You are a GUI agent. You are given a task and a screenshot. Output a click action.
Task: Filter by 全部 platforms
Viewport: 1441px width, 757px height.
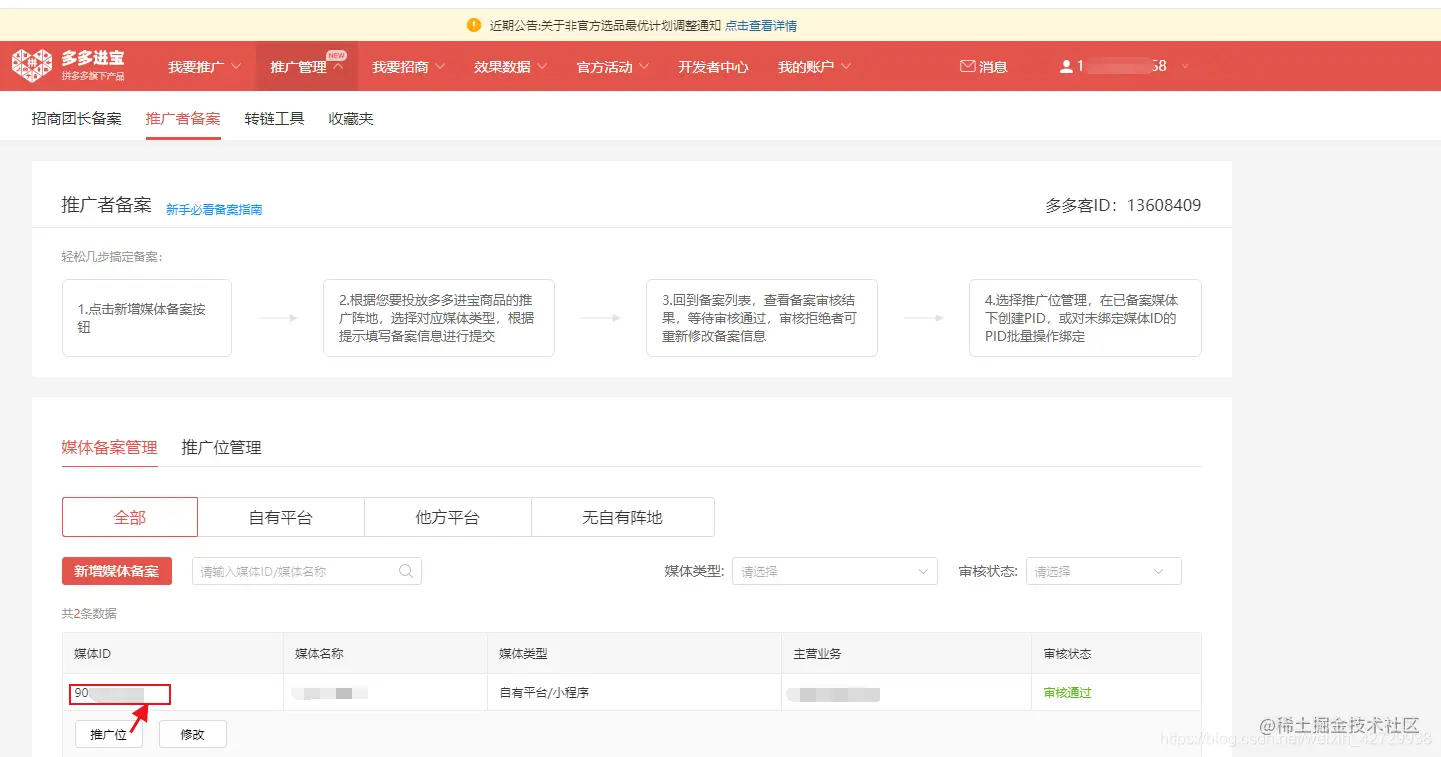pos(130,517)
